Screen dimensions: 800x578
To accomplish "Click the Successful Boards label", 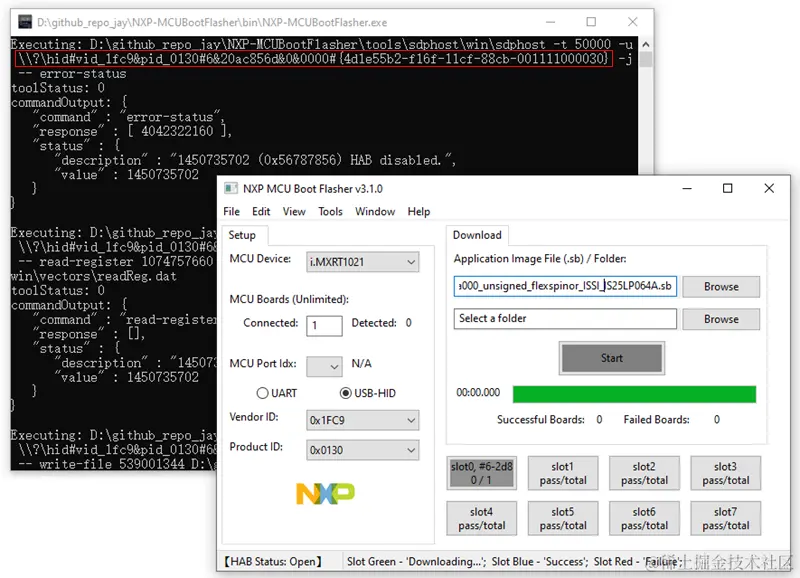I will pos(541,419).
